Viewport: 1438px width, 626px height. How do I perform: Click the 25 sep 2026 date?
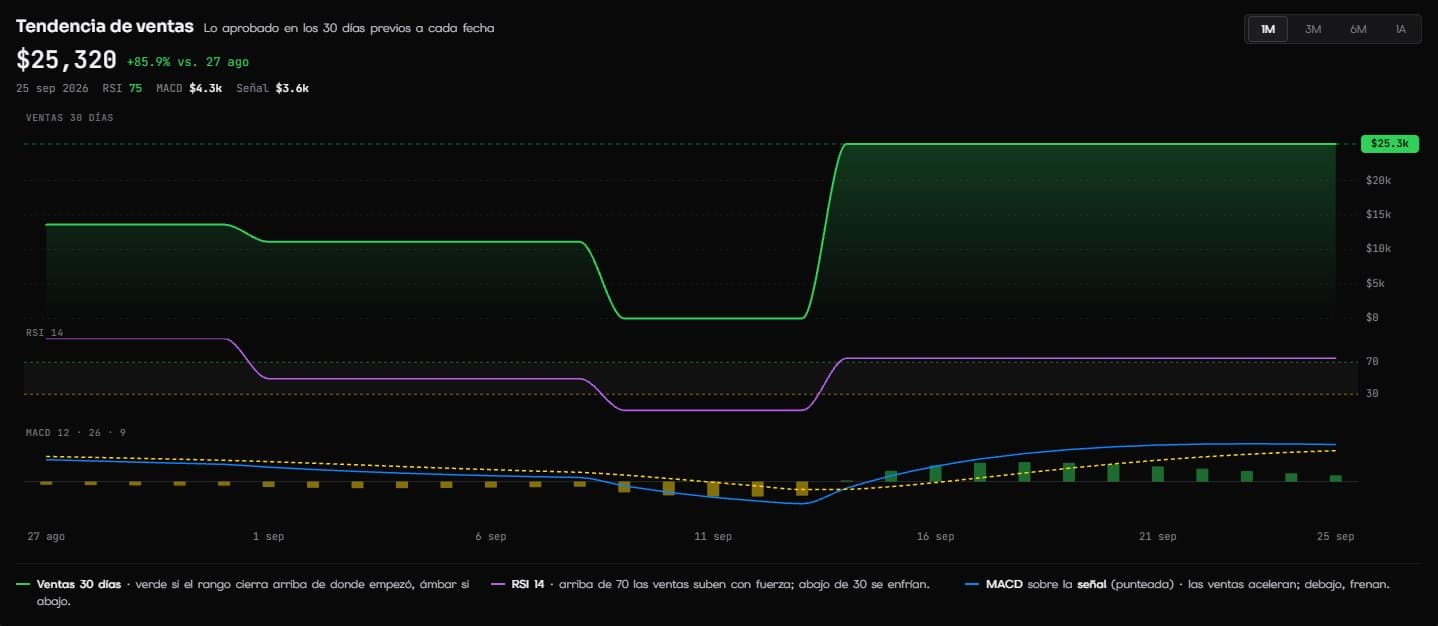[x=52, y=88]
